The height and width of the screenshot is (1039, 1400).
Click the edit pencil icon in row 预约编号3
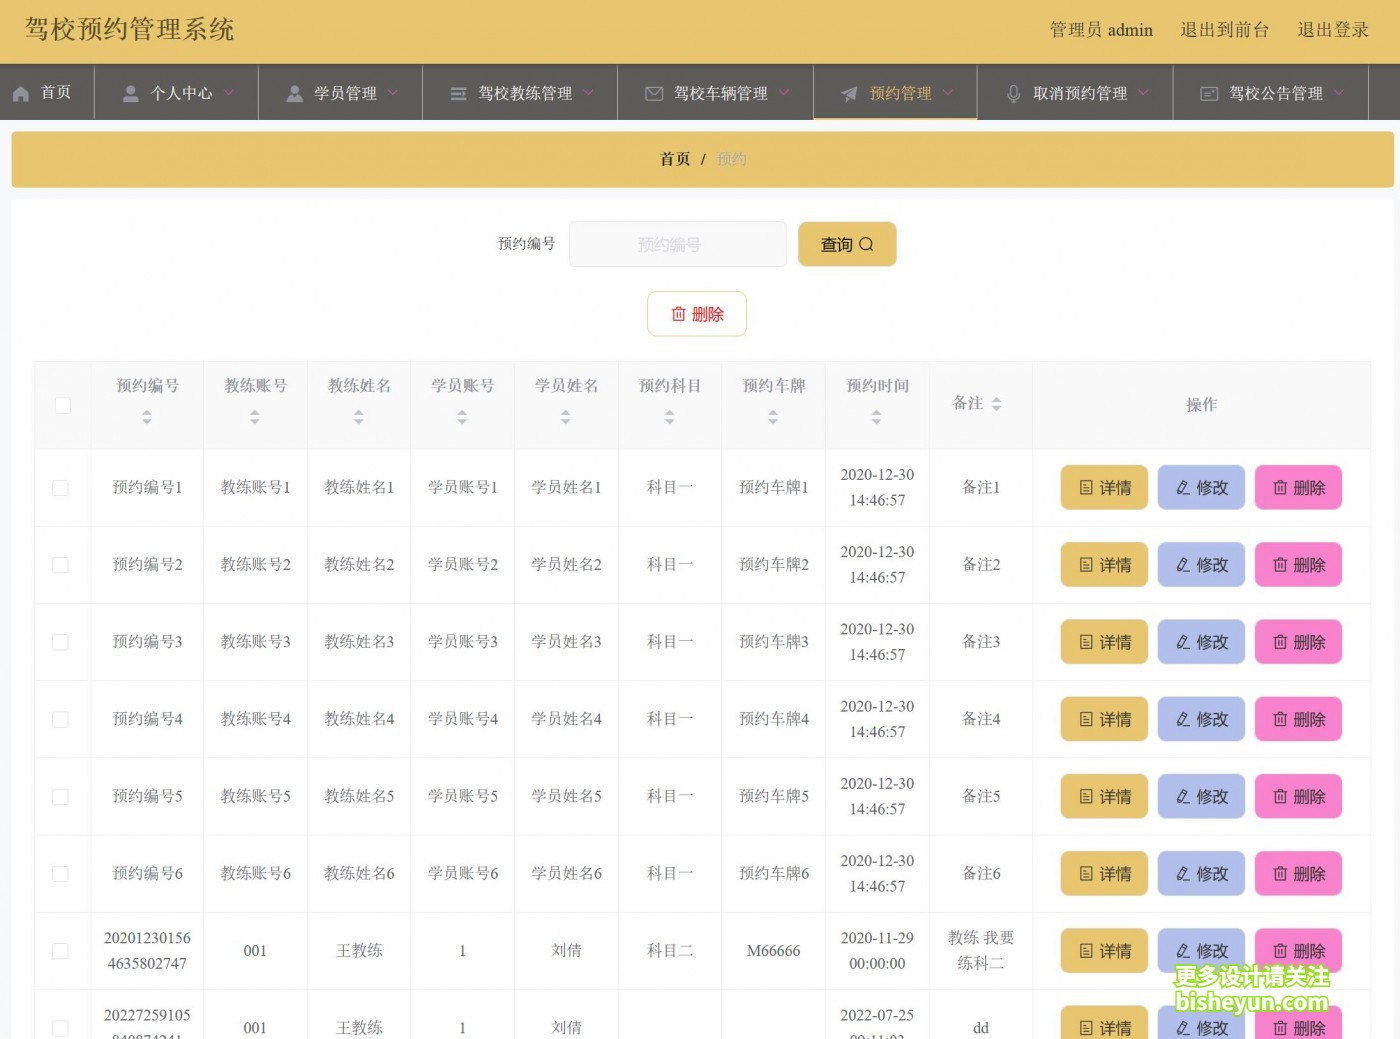[x=1183, y=642]
